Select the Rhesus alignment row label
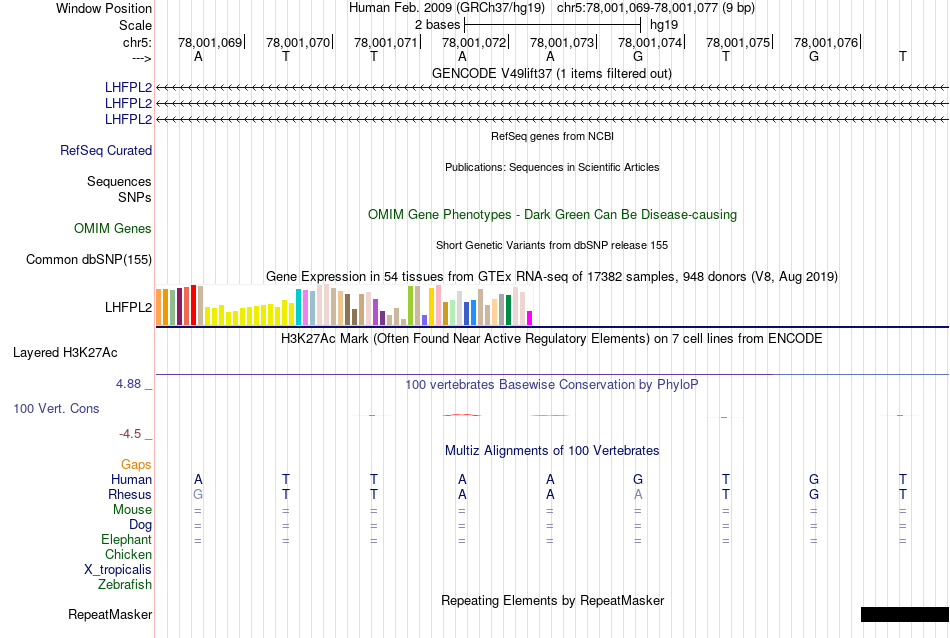 (130, 494)
